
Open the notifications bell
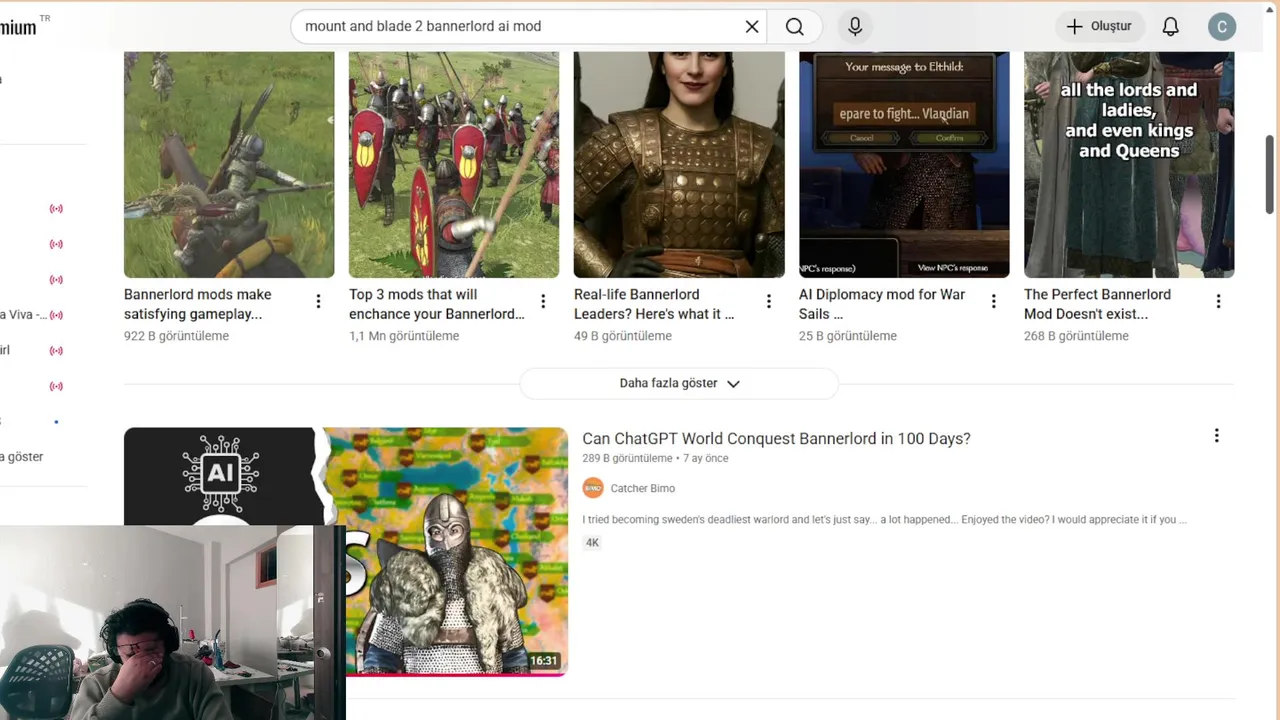click(x=1170, y=26)
